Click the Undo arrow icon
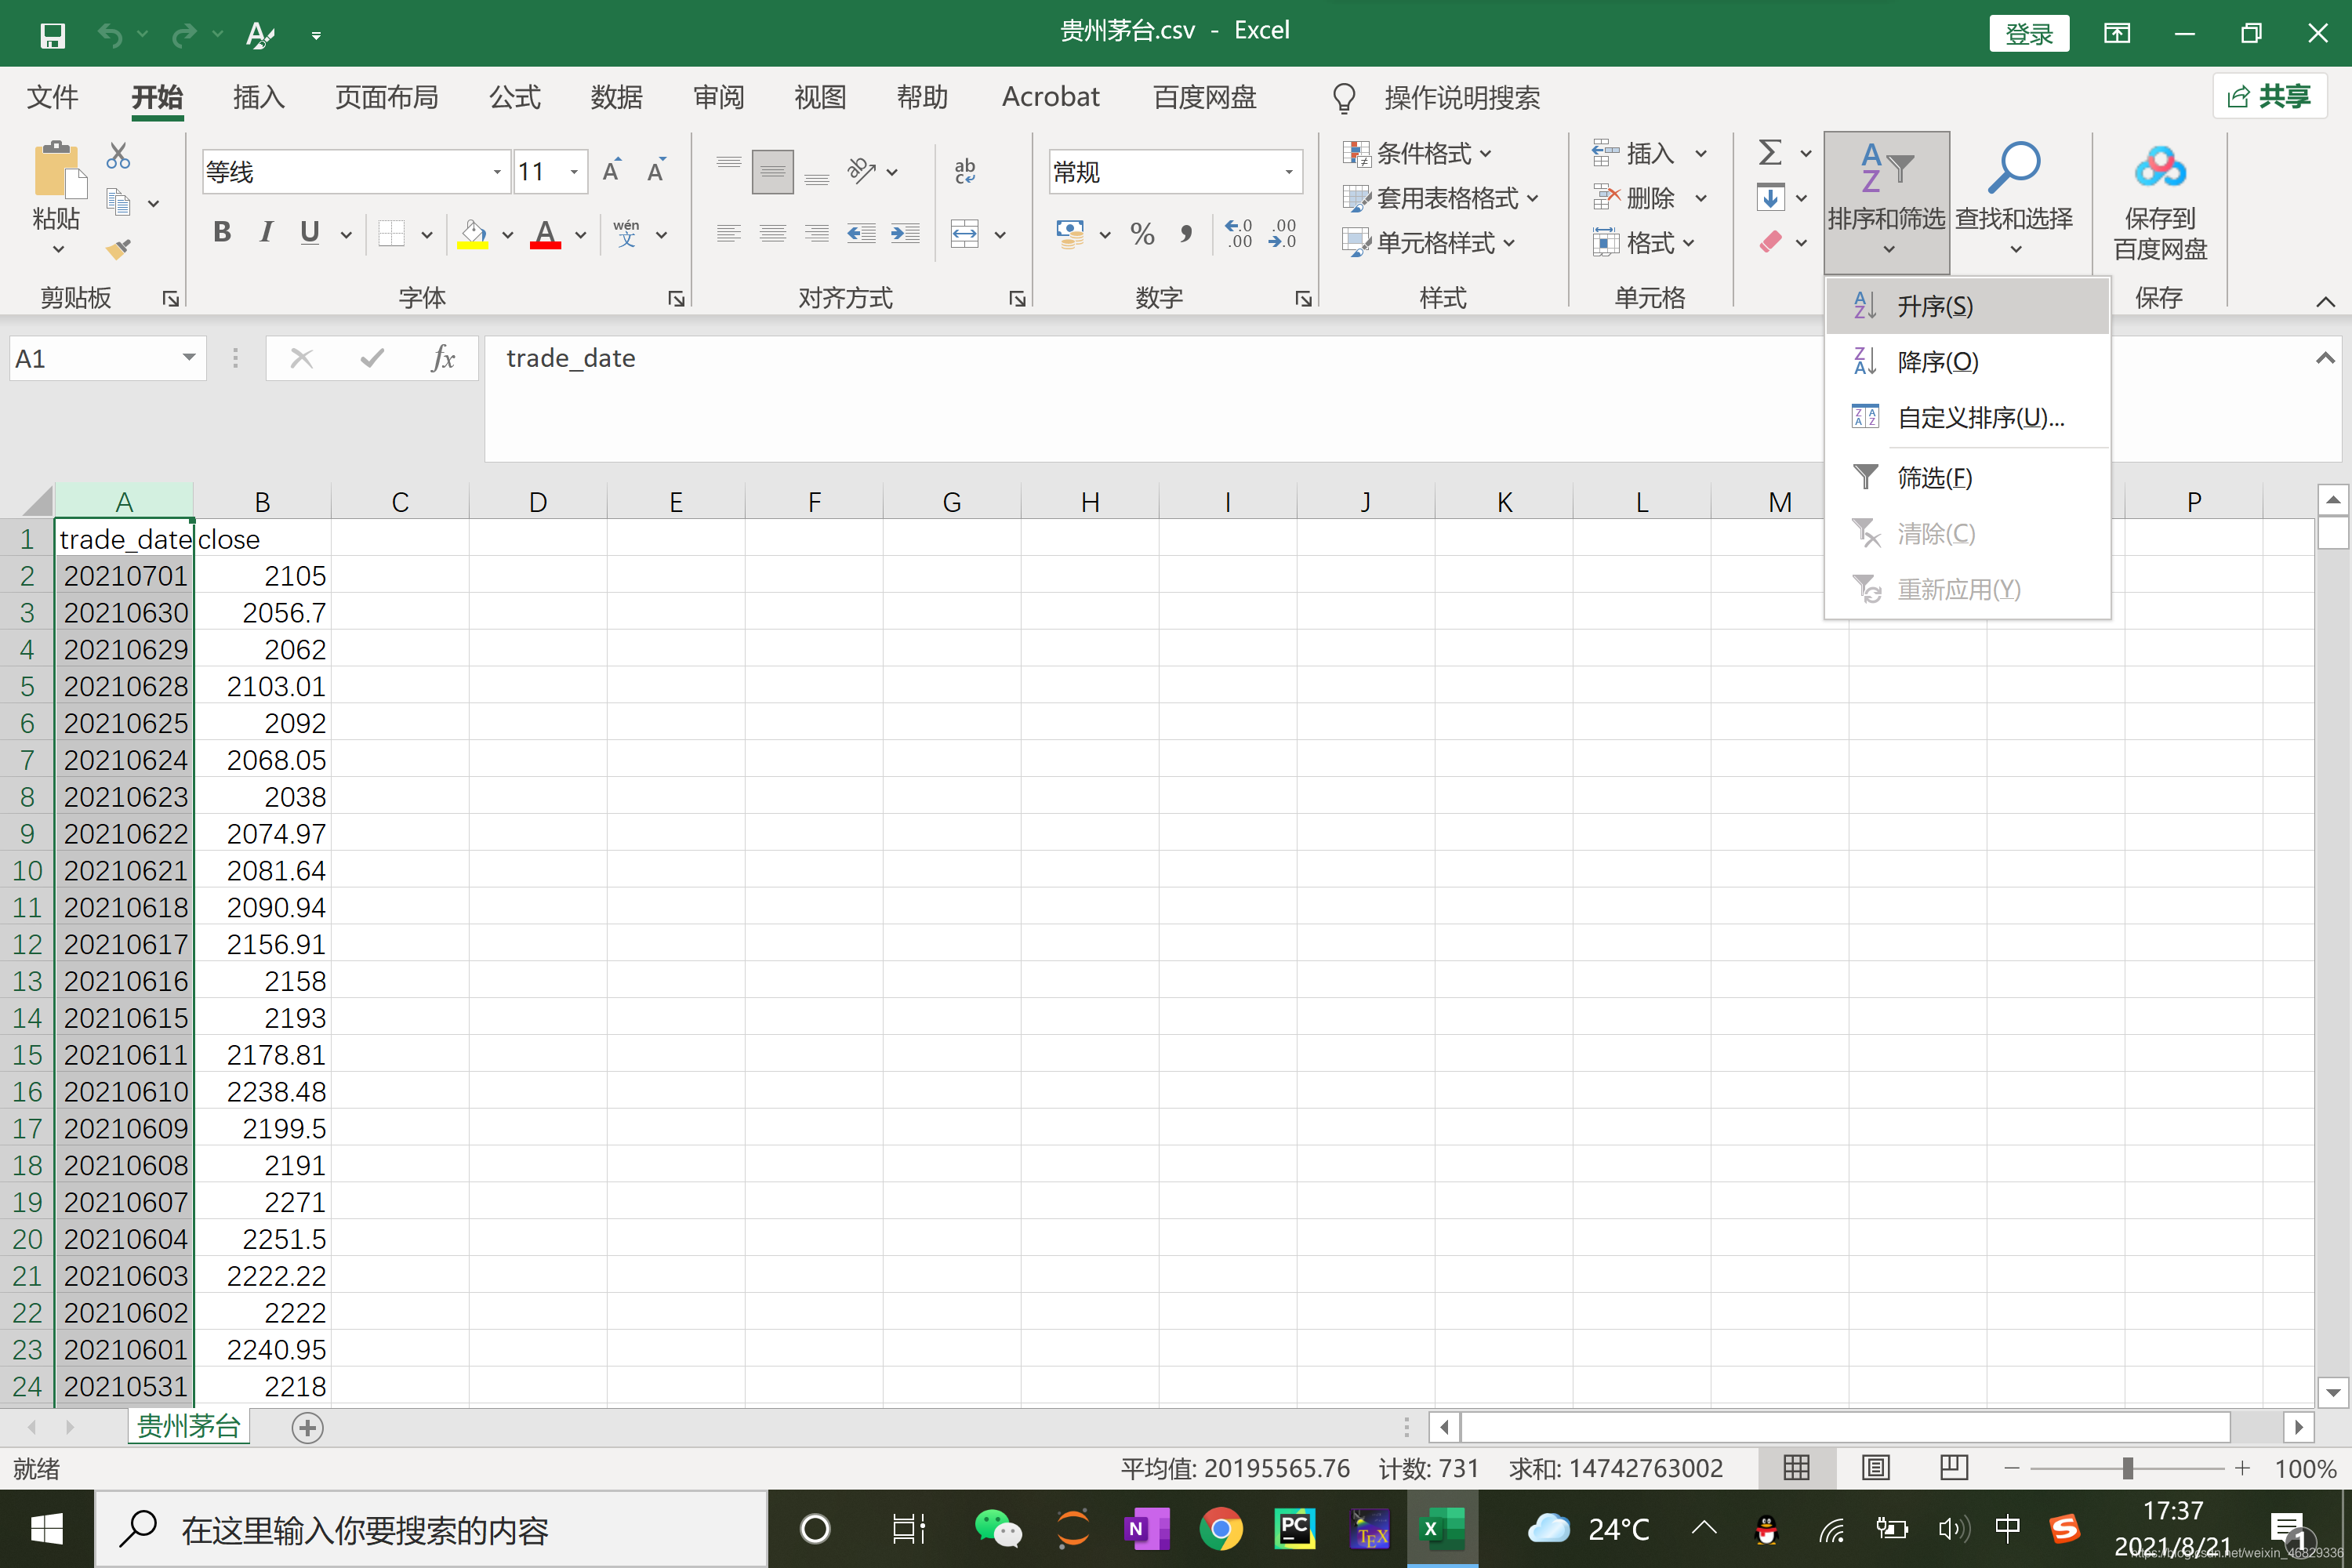 point(109,36)
